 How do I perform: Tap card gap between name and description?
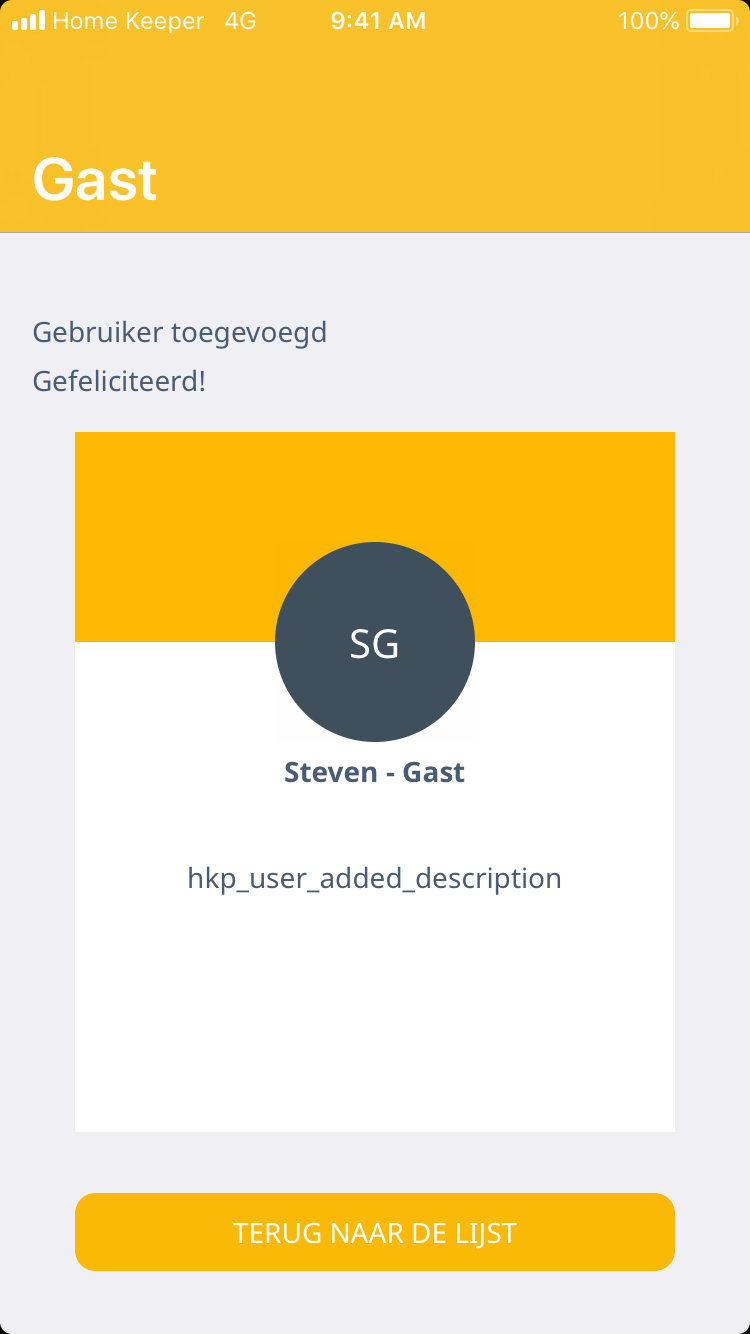[x=375, y=825]
